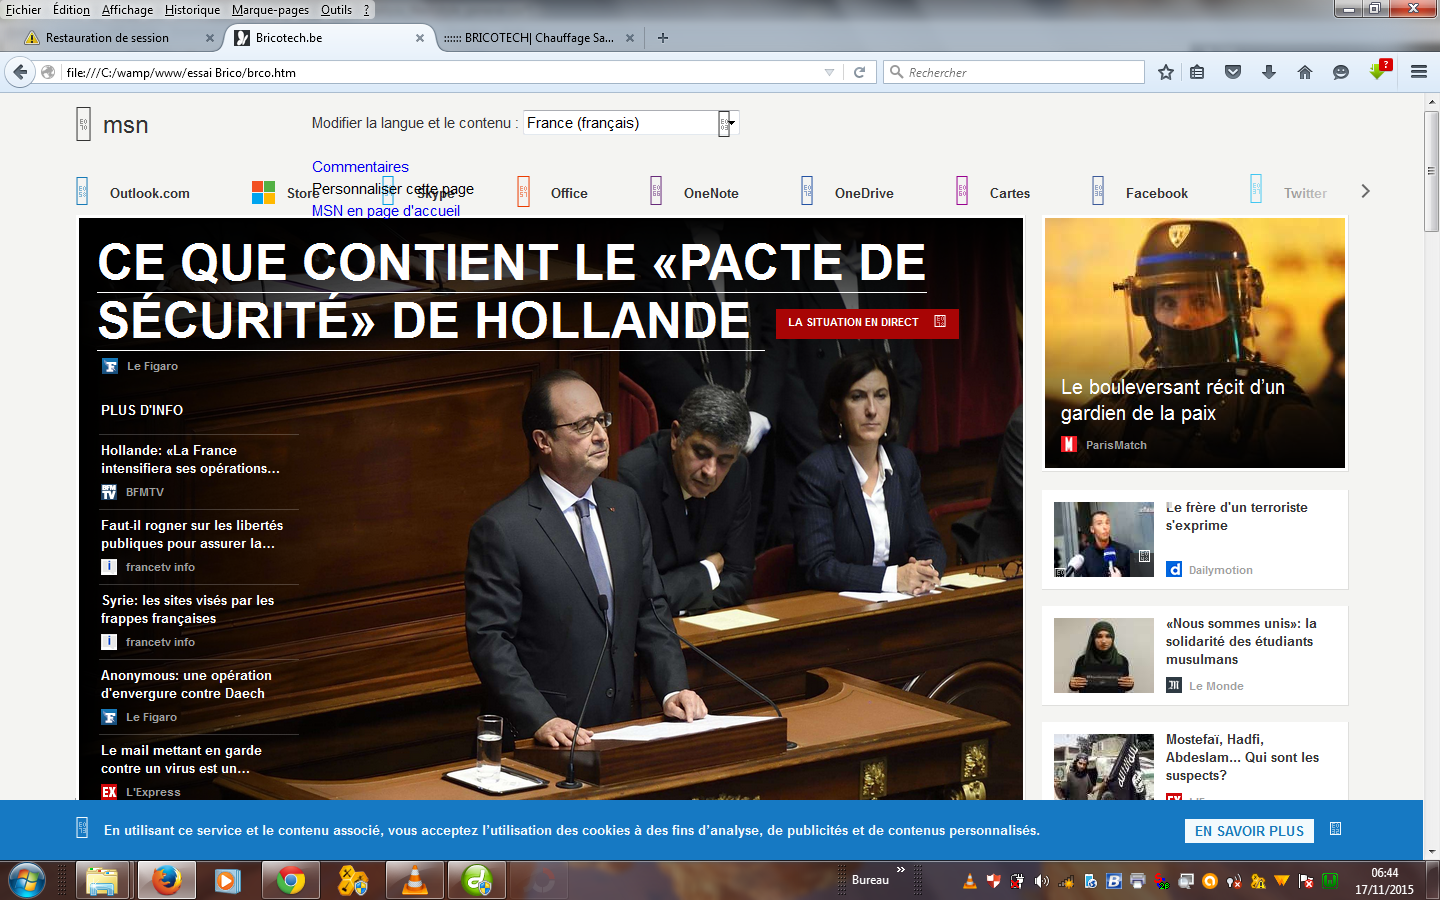The image size is (1440, 900).
Task: Click the green download helper arrow icon
Action: tap(1379, 70)
